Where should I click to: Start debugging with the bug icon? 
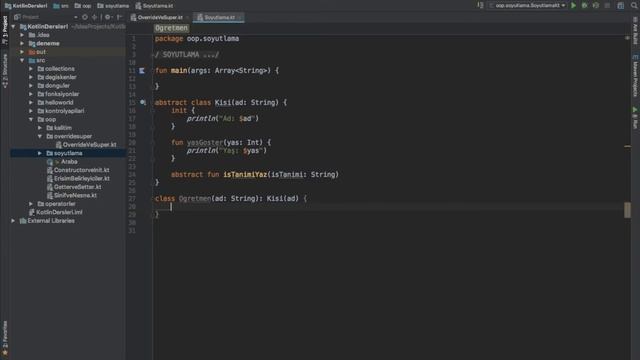pyautogui.click(x=584, y=6)
